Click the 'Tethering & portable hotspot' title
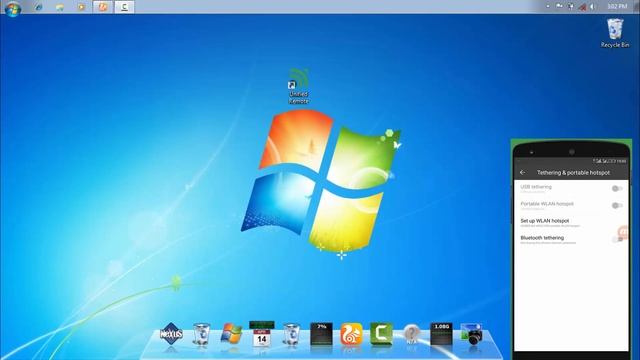640x360 pixels. [x=573, y=173]
